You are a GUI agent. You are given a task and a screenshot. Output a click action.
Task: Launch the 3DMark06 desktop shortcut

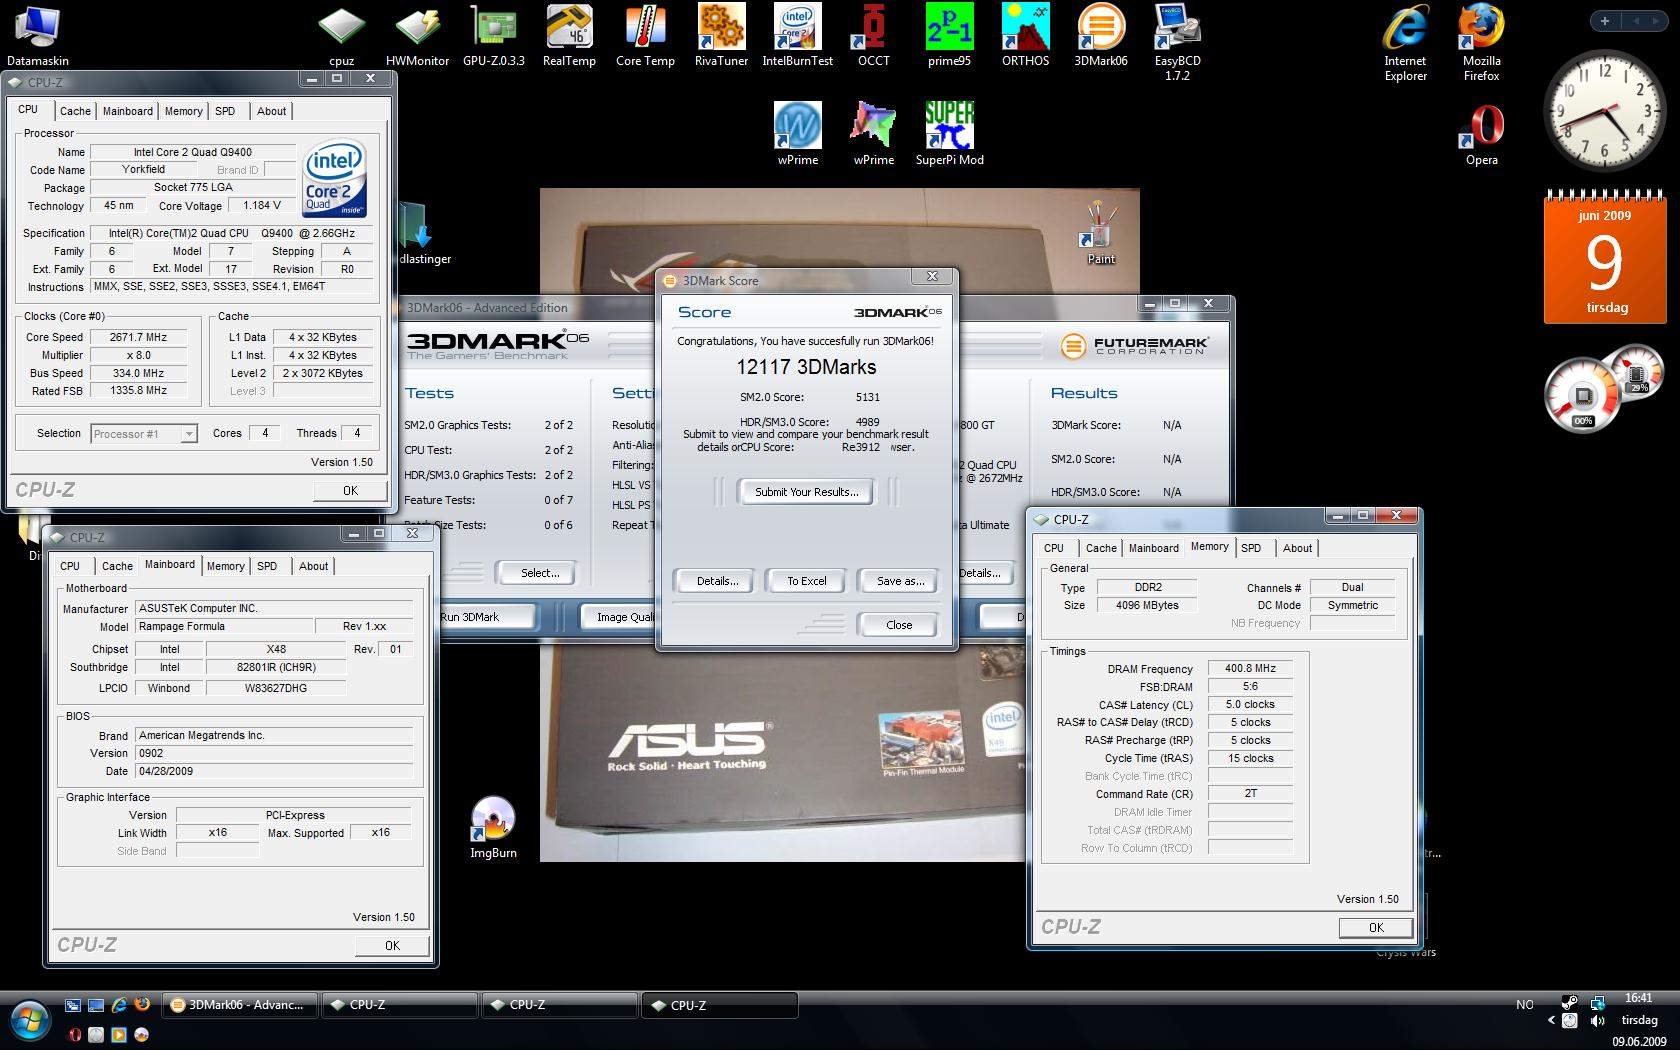1101,36
